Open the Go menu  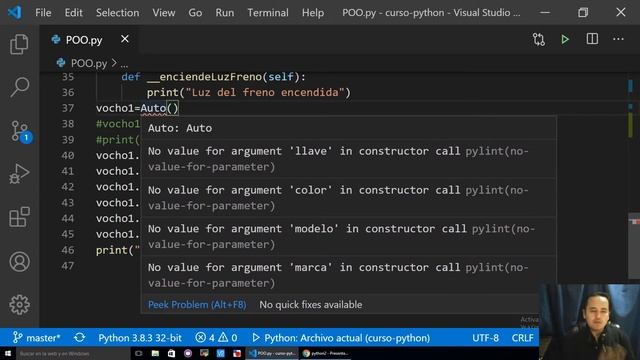point(195,13)
